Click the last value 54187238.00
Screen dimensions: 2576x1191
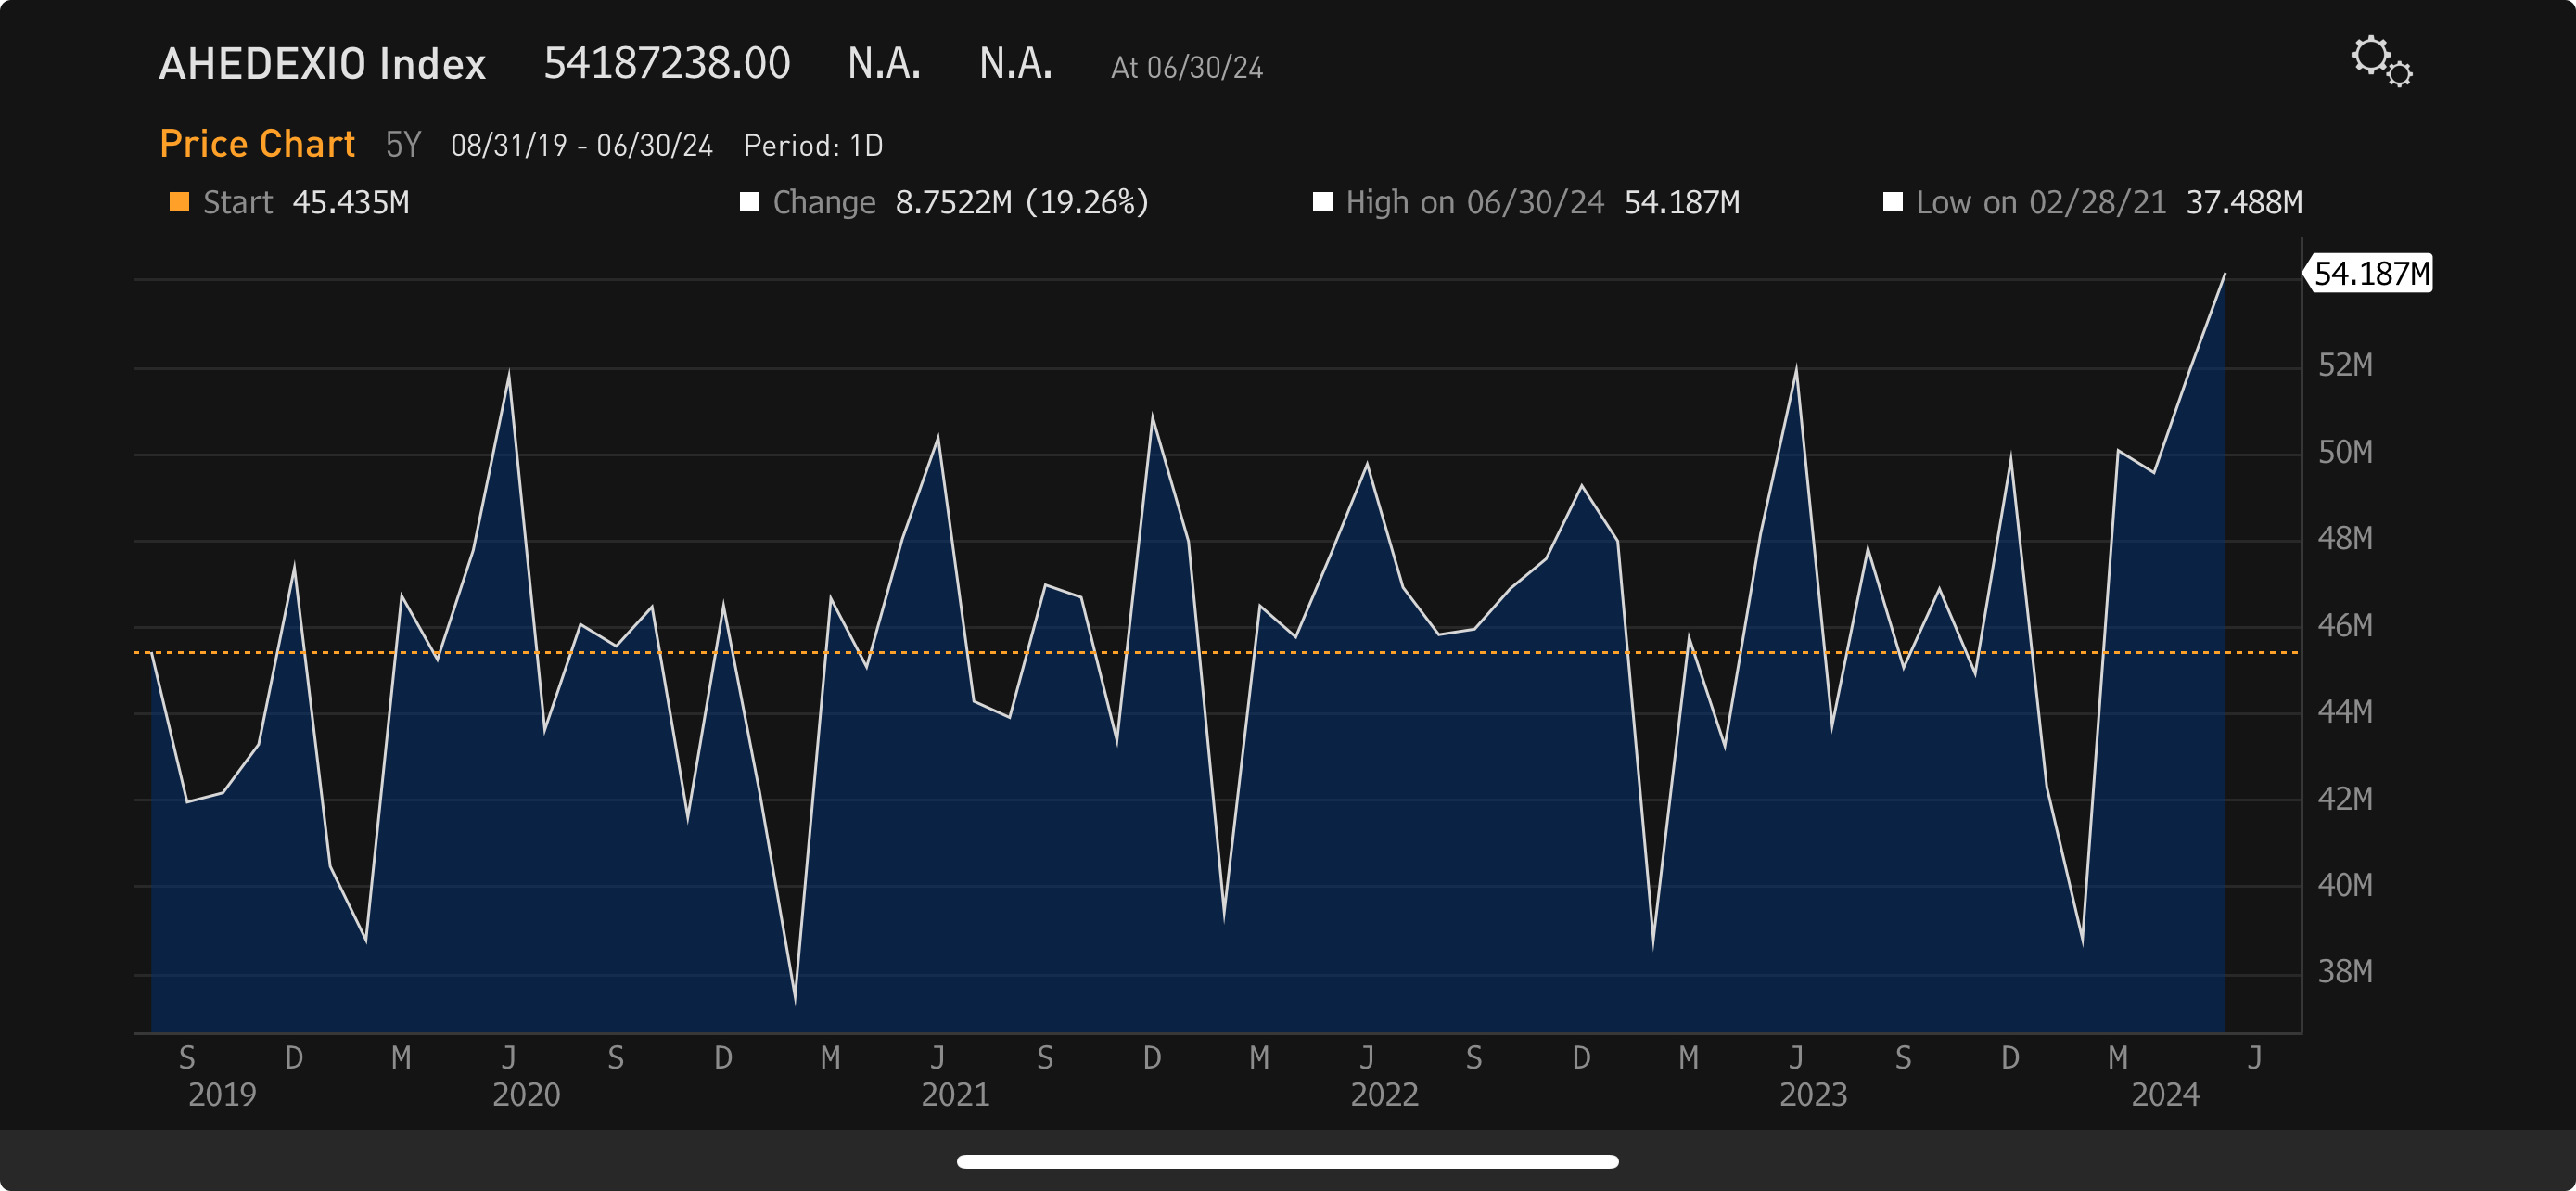(x=666, y=64)
